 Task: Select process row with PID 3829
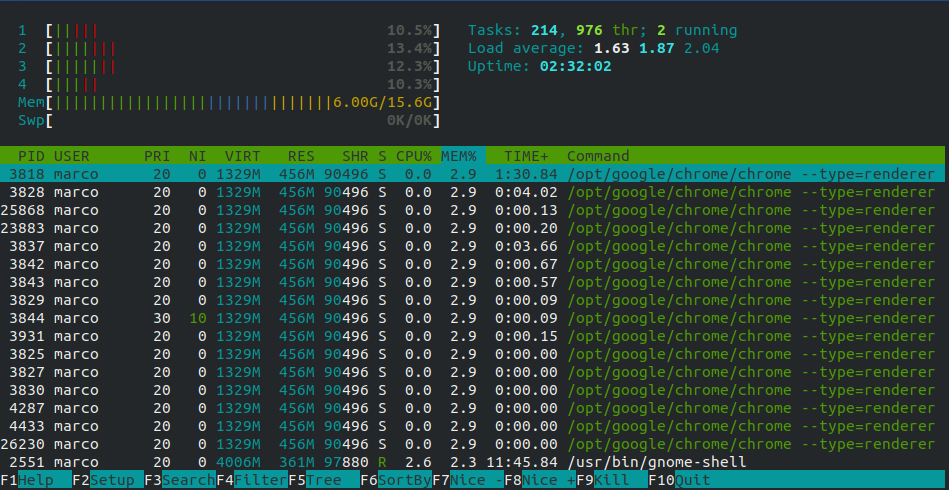(x=472, y=300)
